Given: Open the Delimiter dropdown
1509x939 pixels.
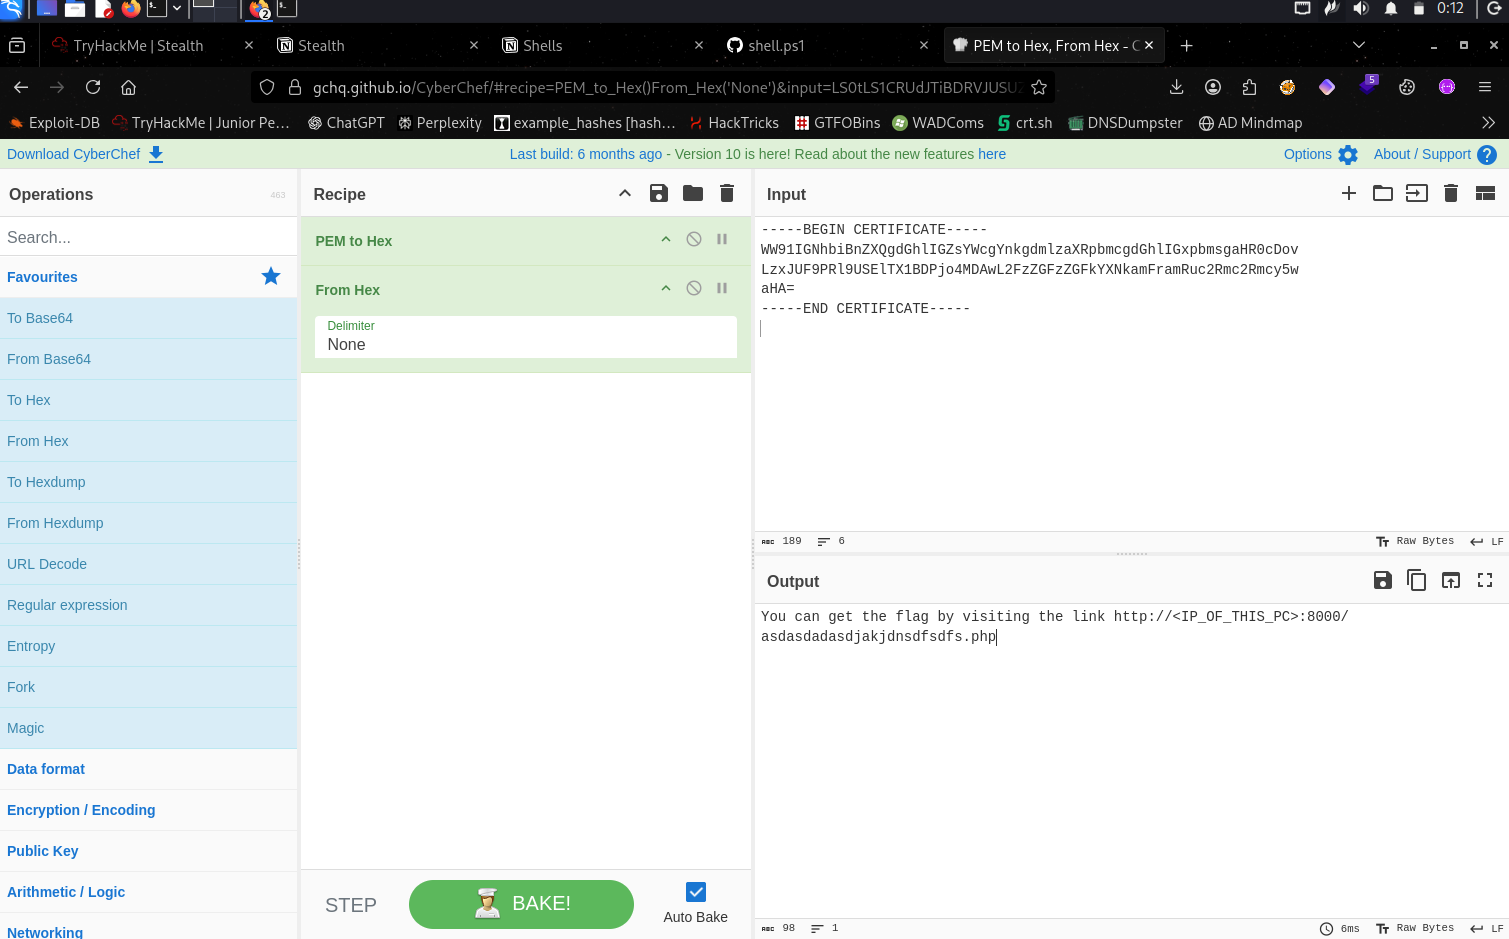Looking at the screenshot, I should [526, 337].
